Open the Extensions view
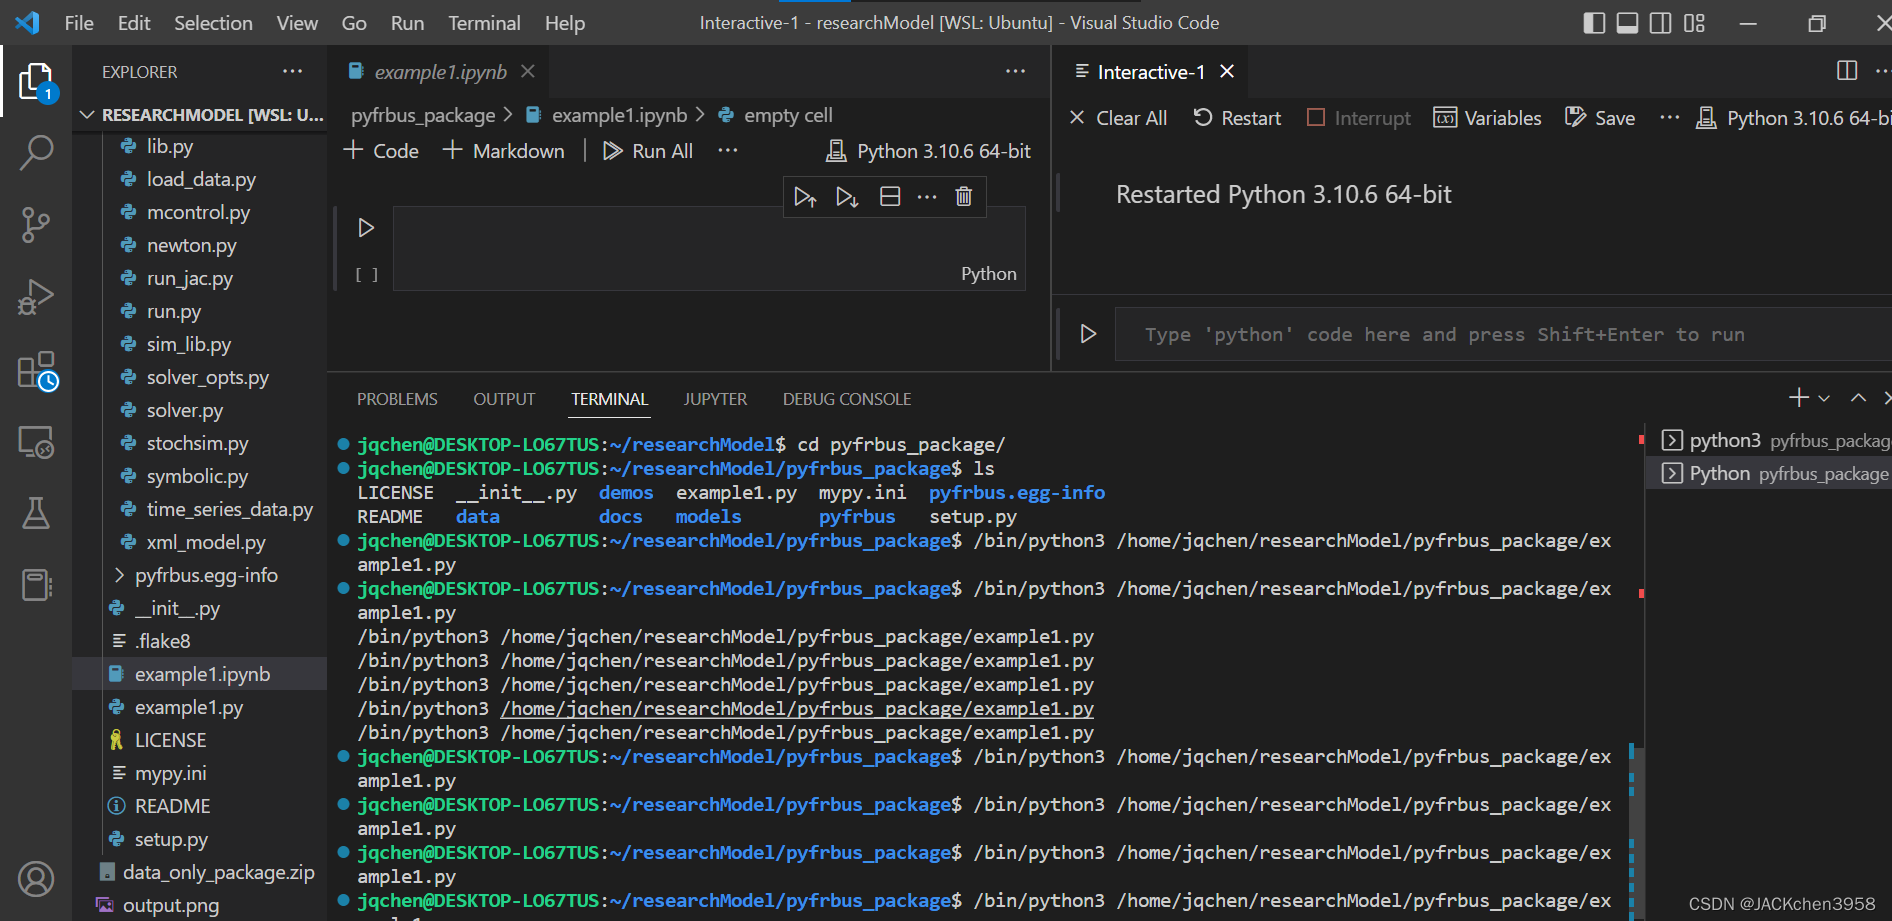 (36, 371)
